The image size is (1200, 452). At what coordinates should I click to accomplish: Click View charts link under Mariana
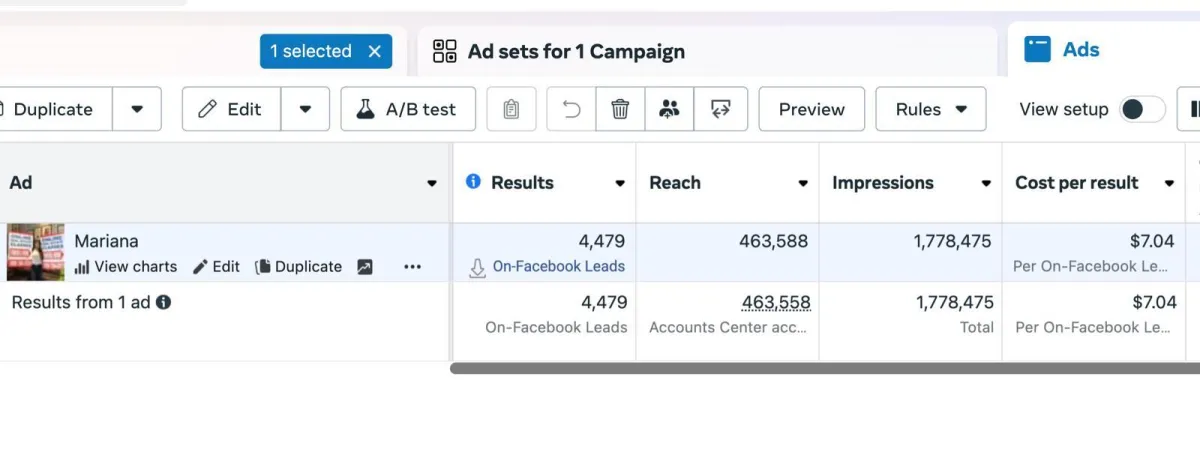pyautogui.click(x=126, y=267)
